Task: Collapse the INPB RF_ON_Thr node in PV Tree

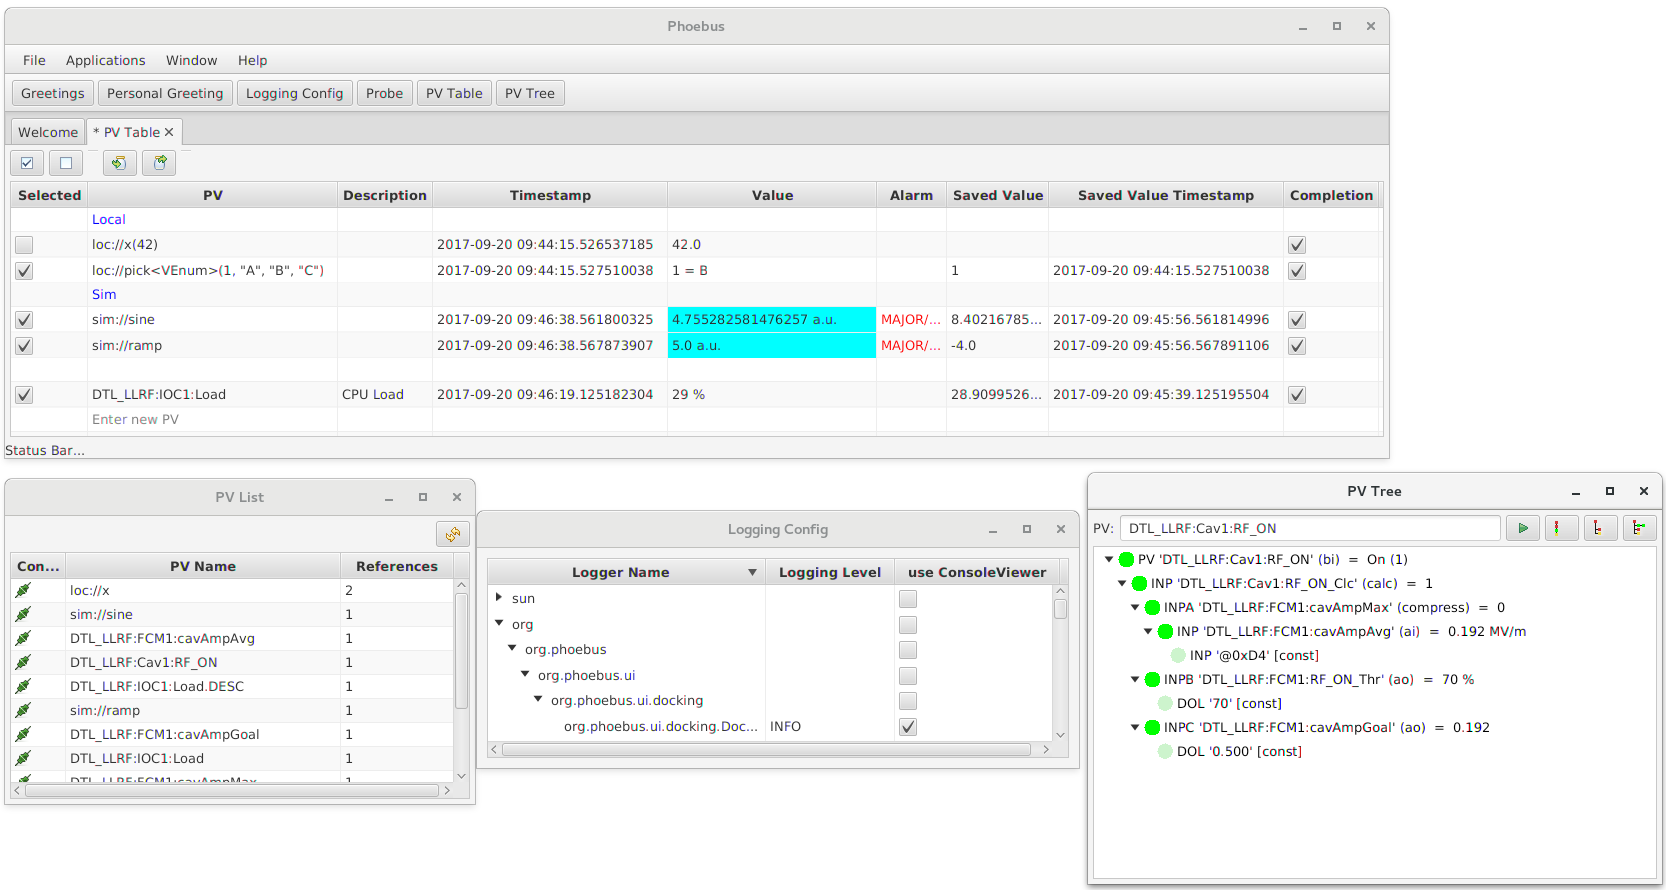Action: (x=1135, y=680)
